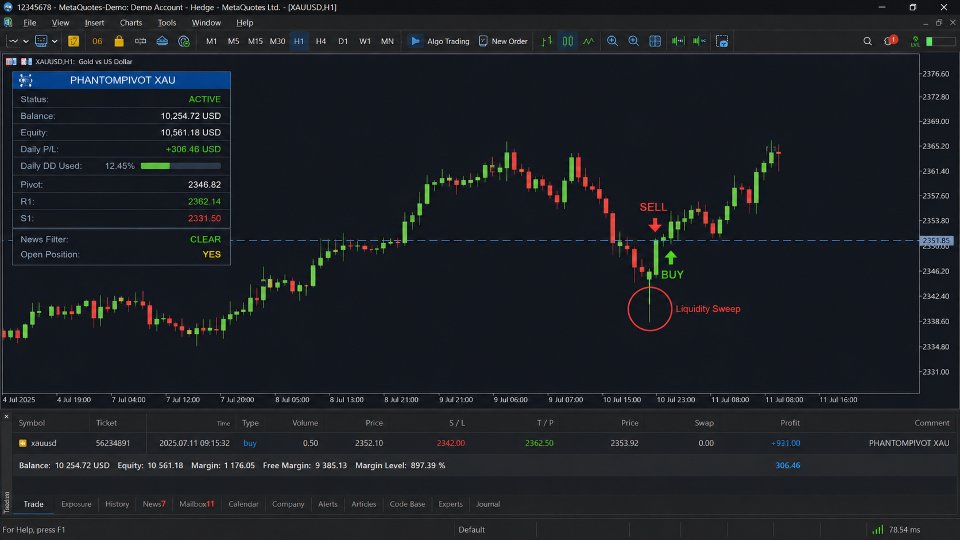Open the Calendar tab
This screenshot has height=540, width=960.
pos(243,504)
